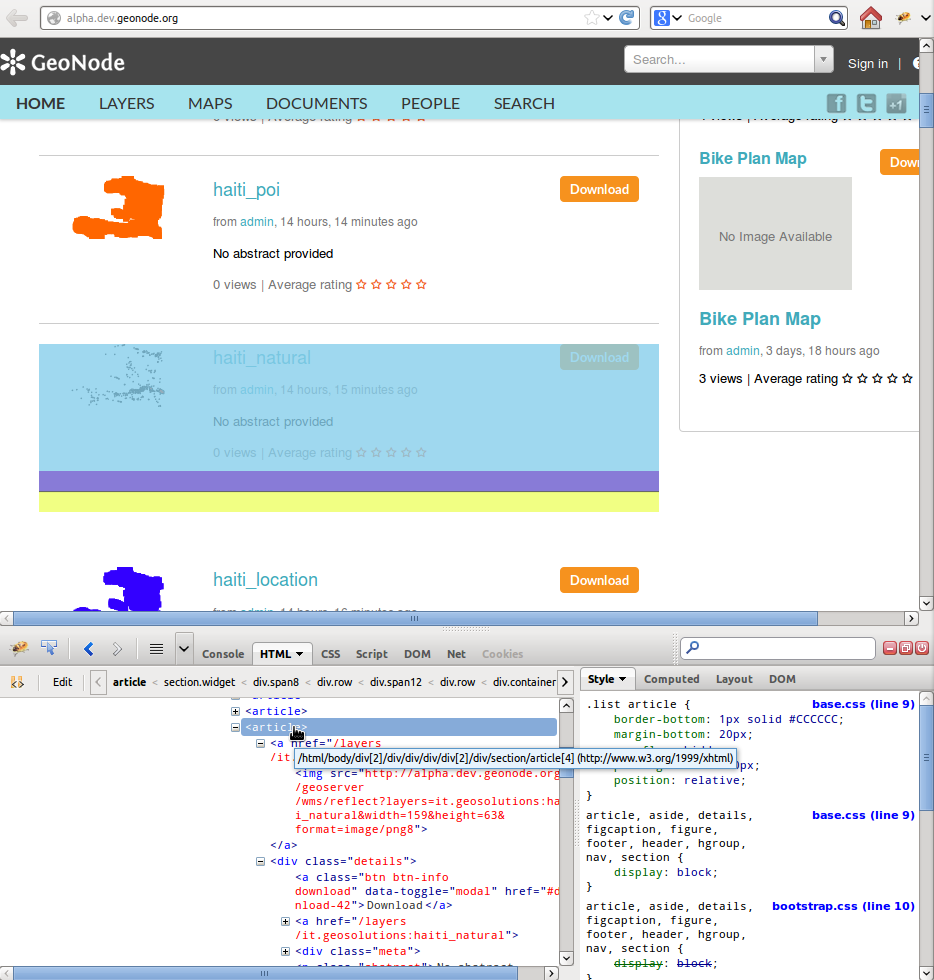Toggle Firebug command line lines icon
The width and height of the screenshot is (934, 980).
156,649
